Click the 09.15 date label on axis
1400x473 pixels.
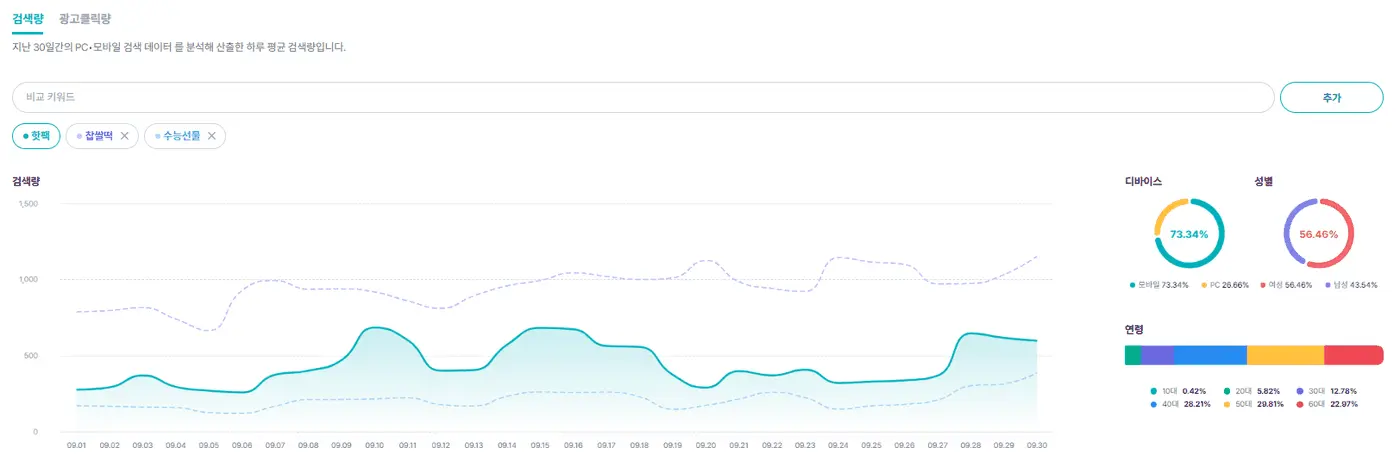(540, 445)
